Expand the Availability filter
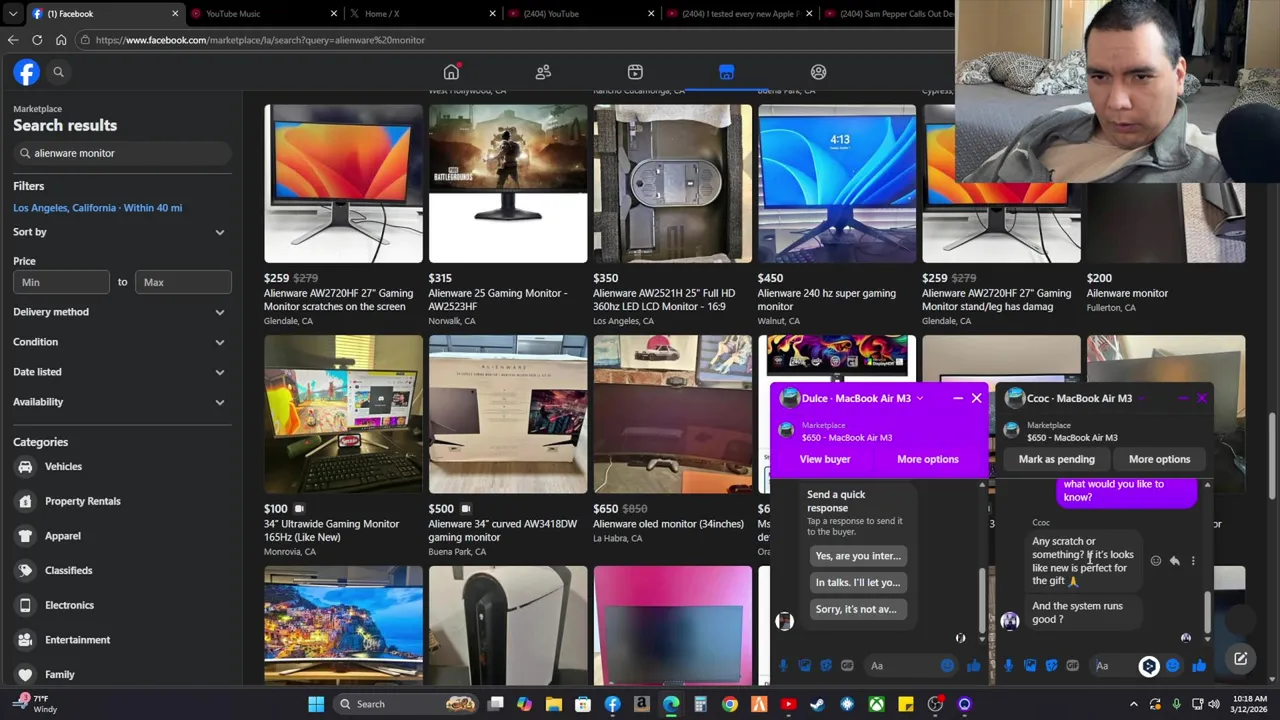1280x720 pixels. [x=120, y=402]
